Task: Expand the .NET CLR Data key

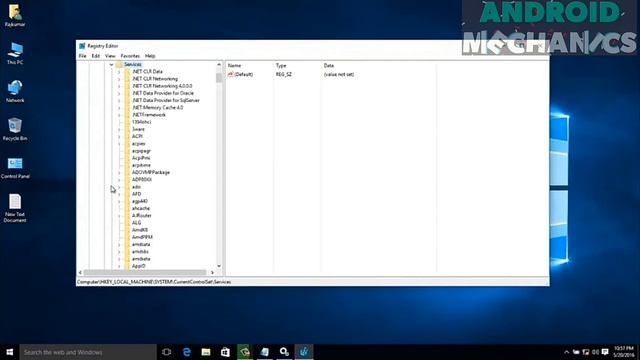Action: pyautogui.click(x=119, y=72)
